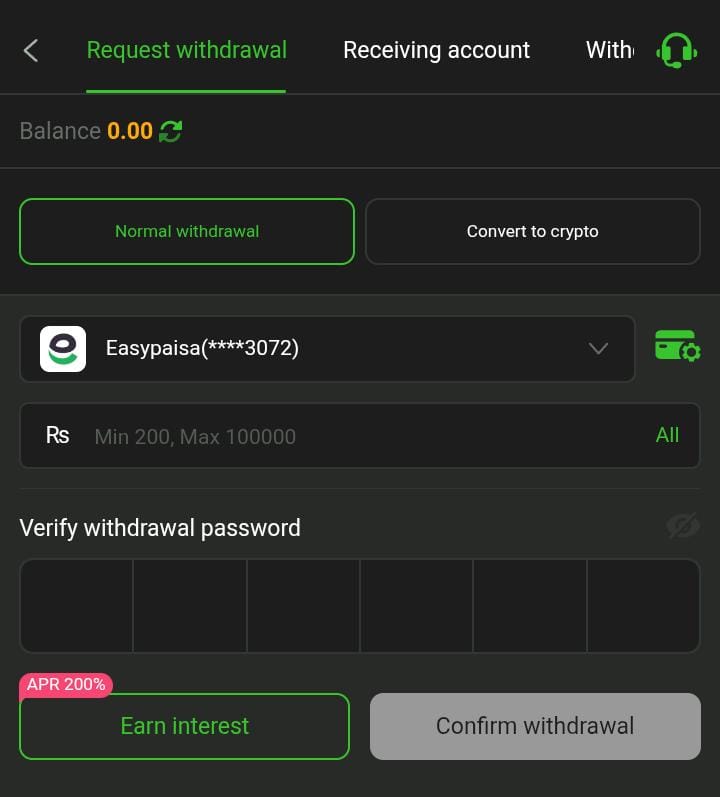Tap the Rs currency symbol
The height and width of the screenshot is (797, 720).
coord(58,435)
